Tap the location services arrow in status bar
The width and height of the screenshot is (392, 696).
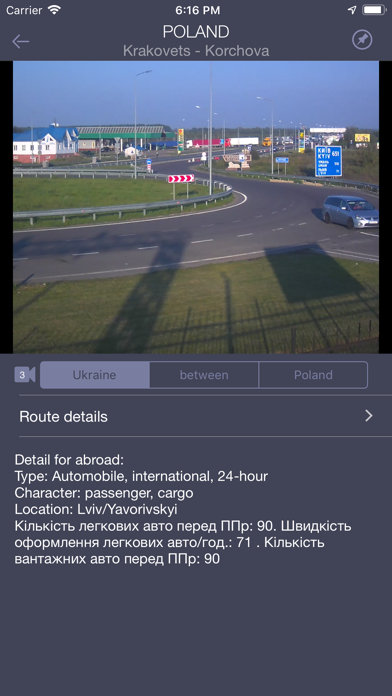352,10
